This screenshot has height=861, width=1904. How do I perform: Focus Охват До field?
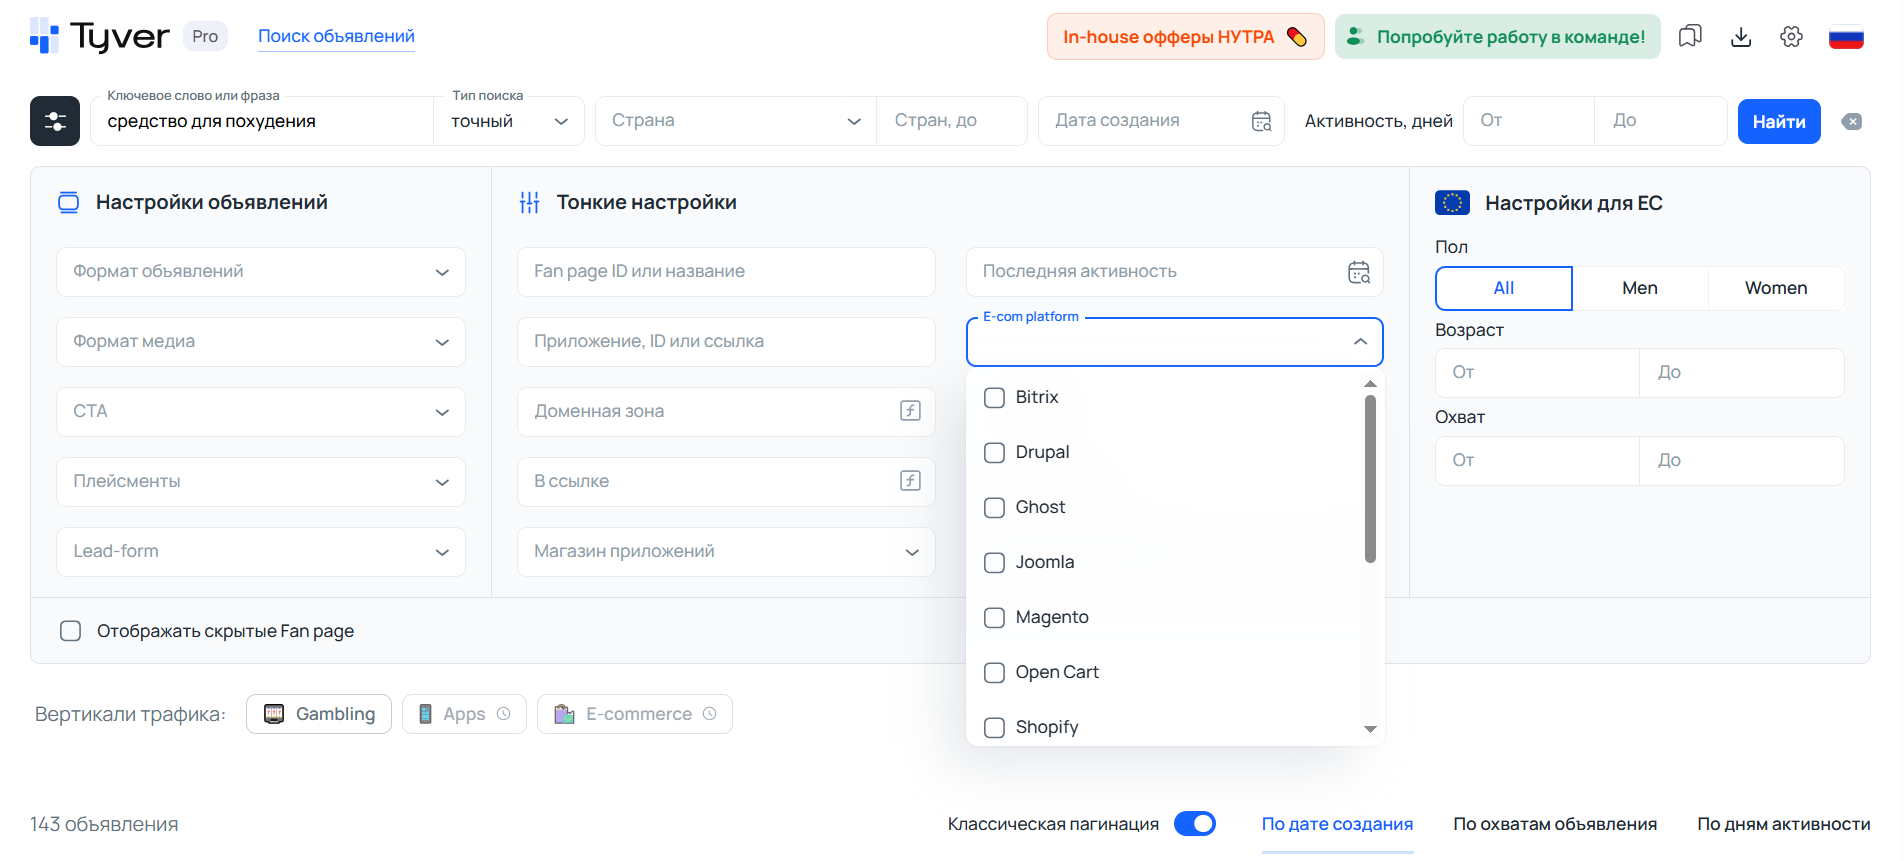[1742, 461]
